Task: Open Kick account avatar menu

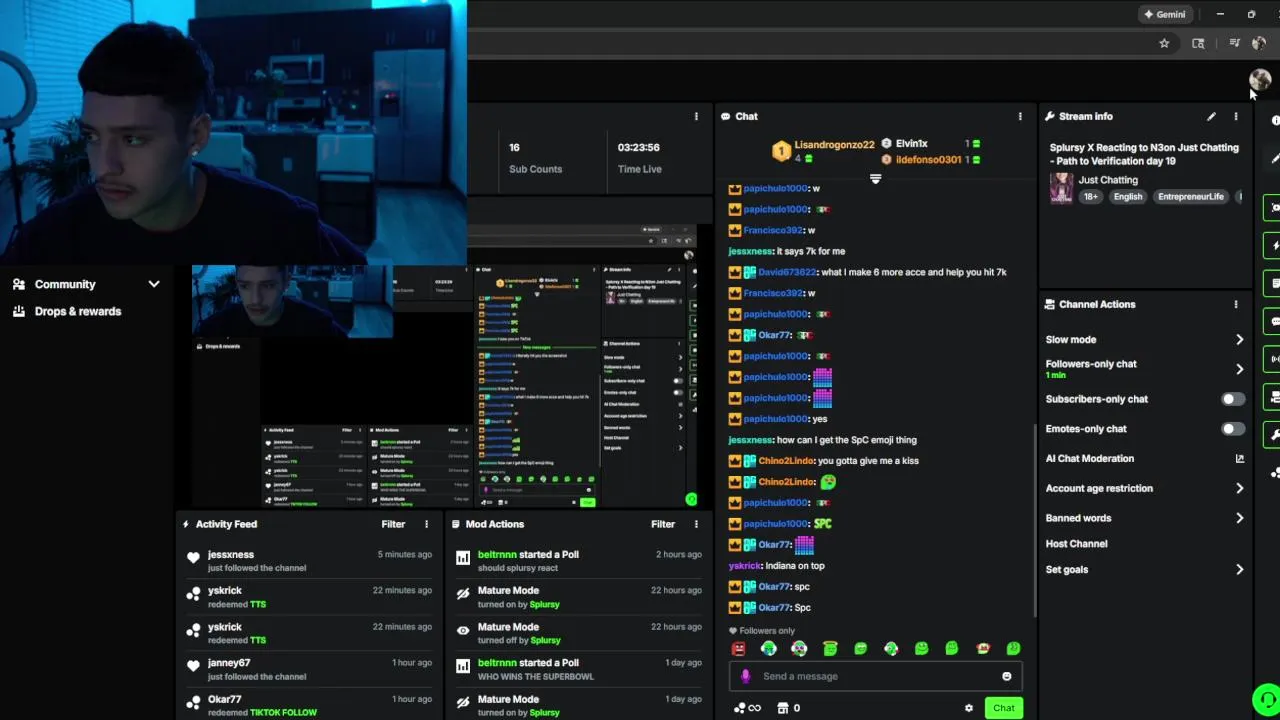Action: pos(1259,80)
